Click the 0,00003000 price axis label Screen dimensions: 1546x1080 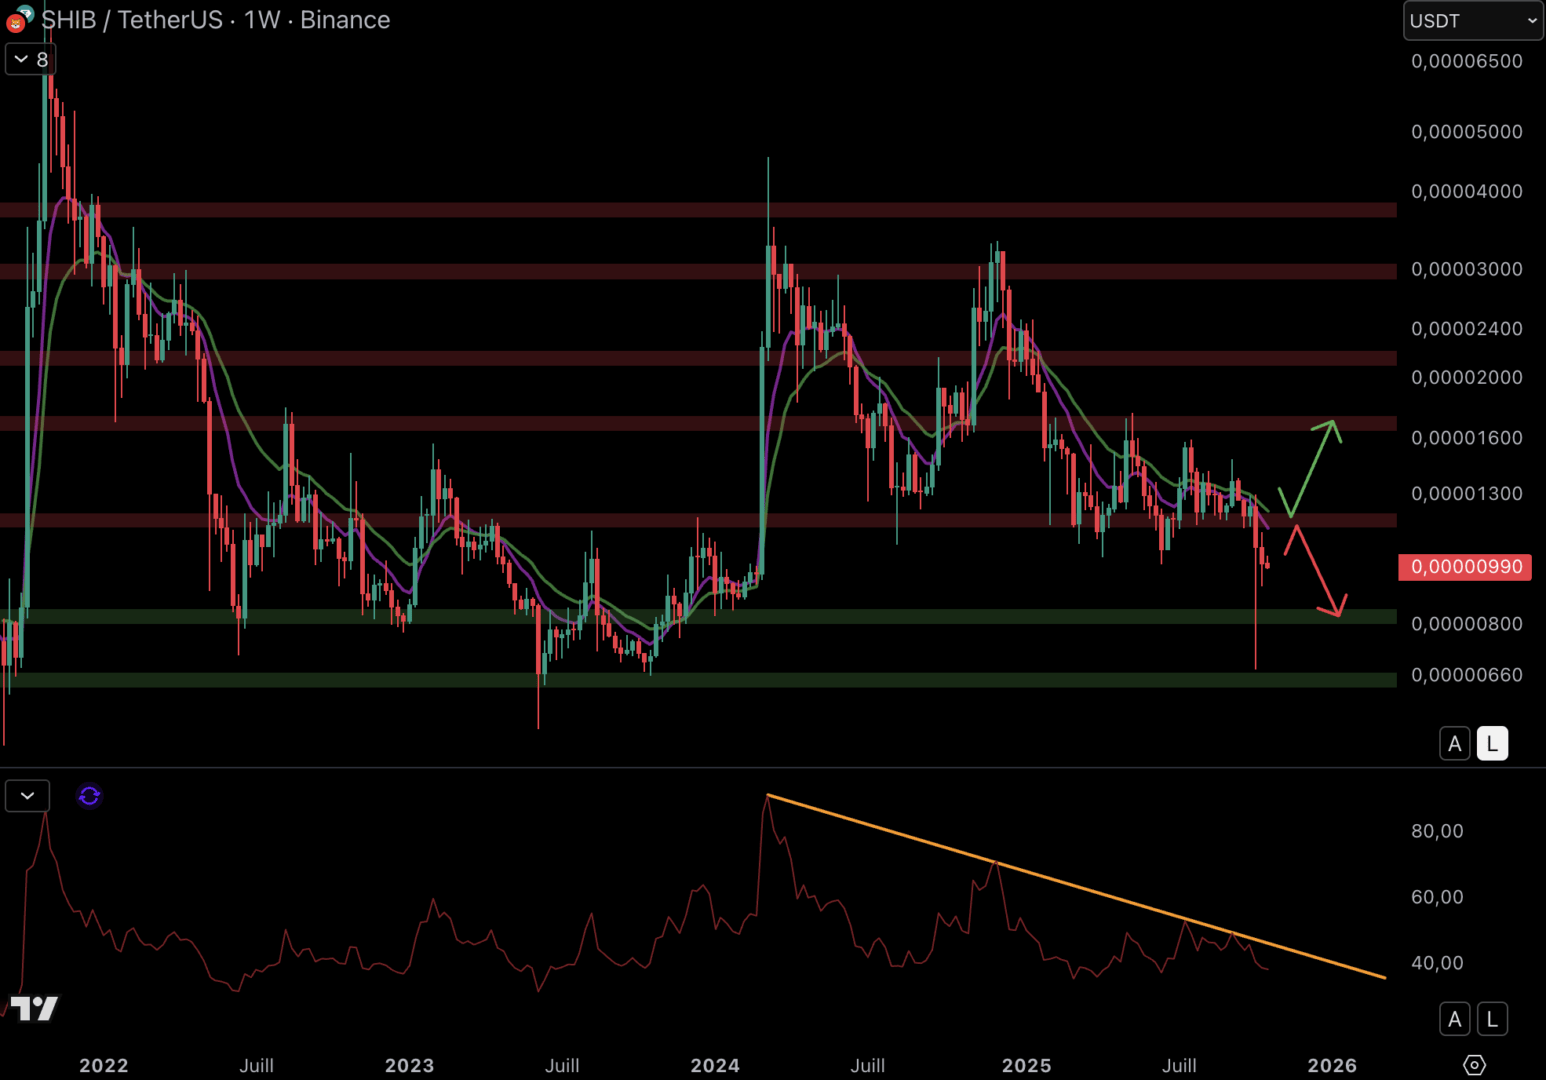1466,269
